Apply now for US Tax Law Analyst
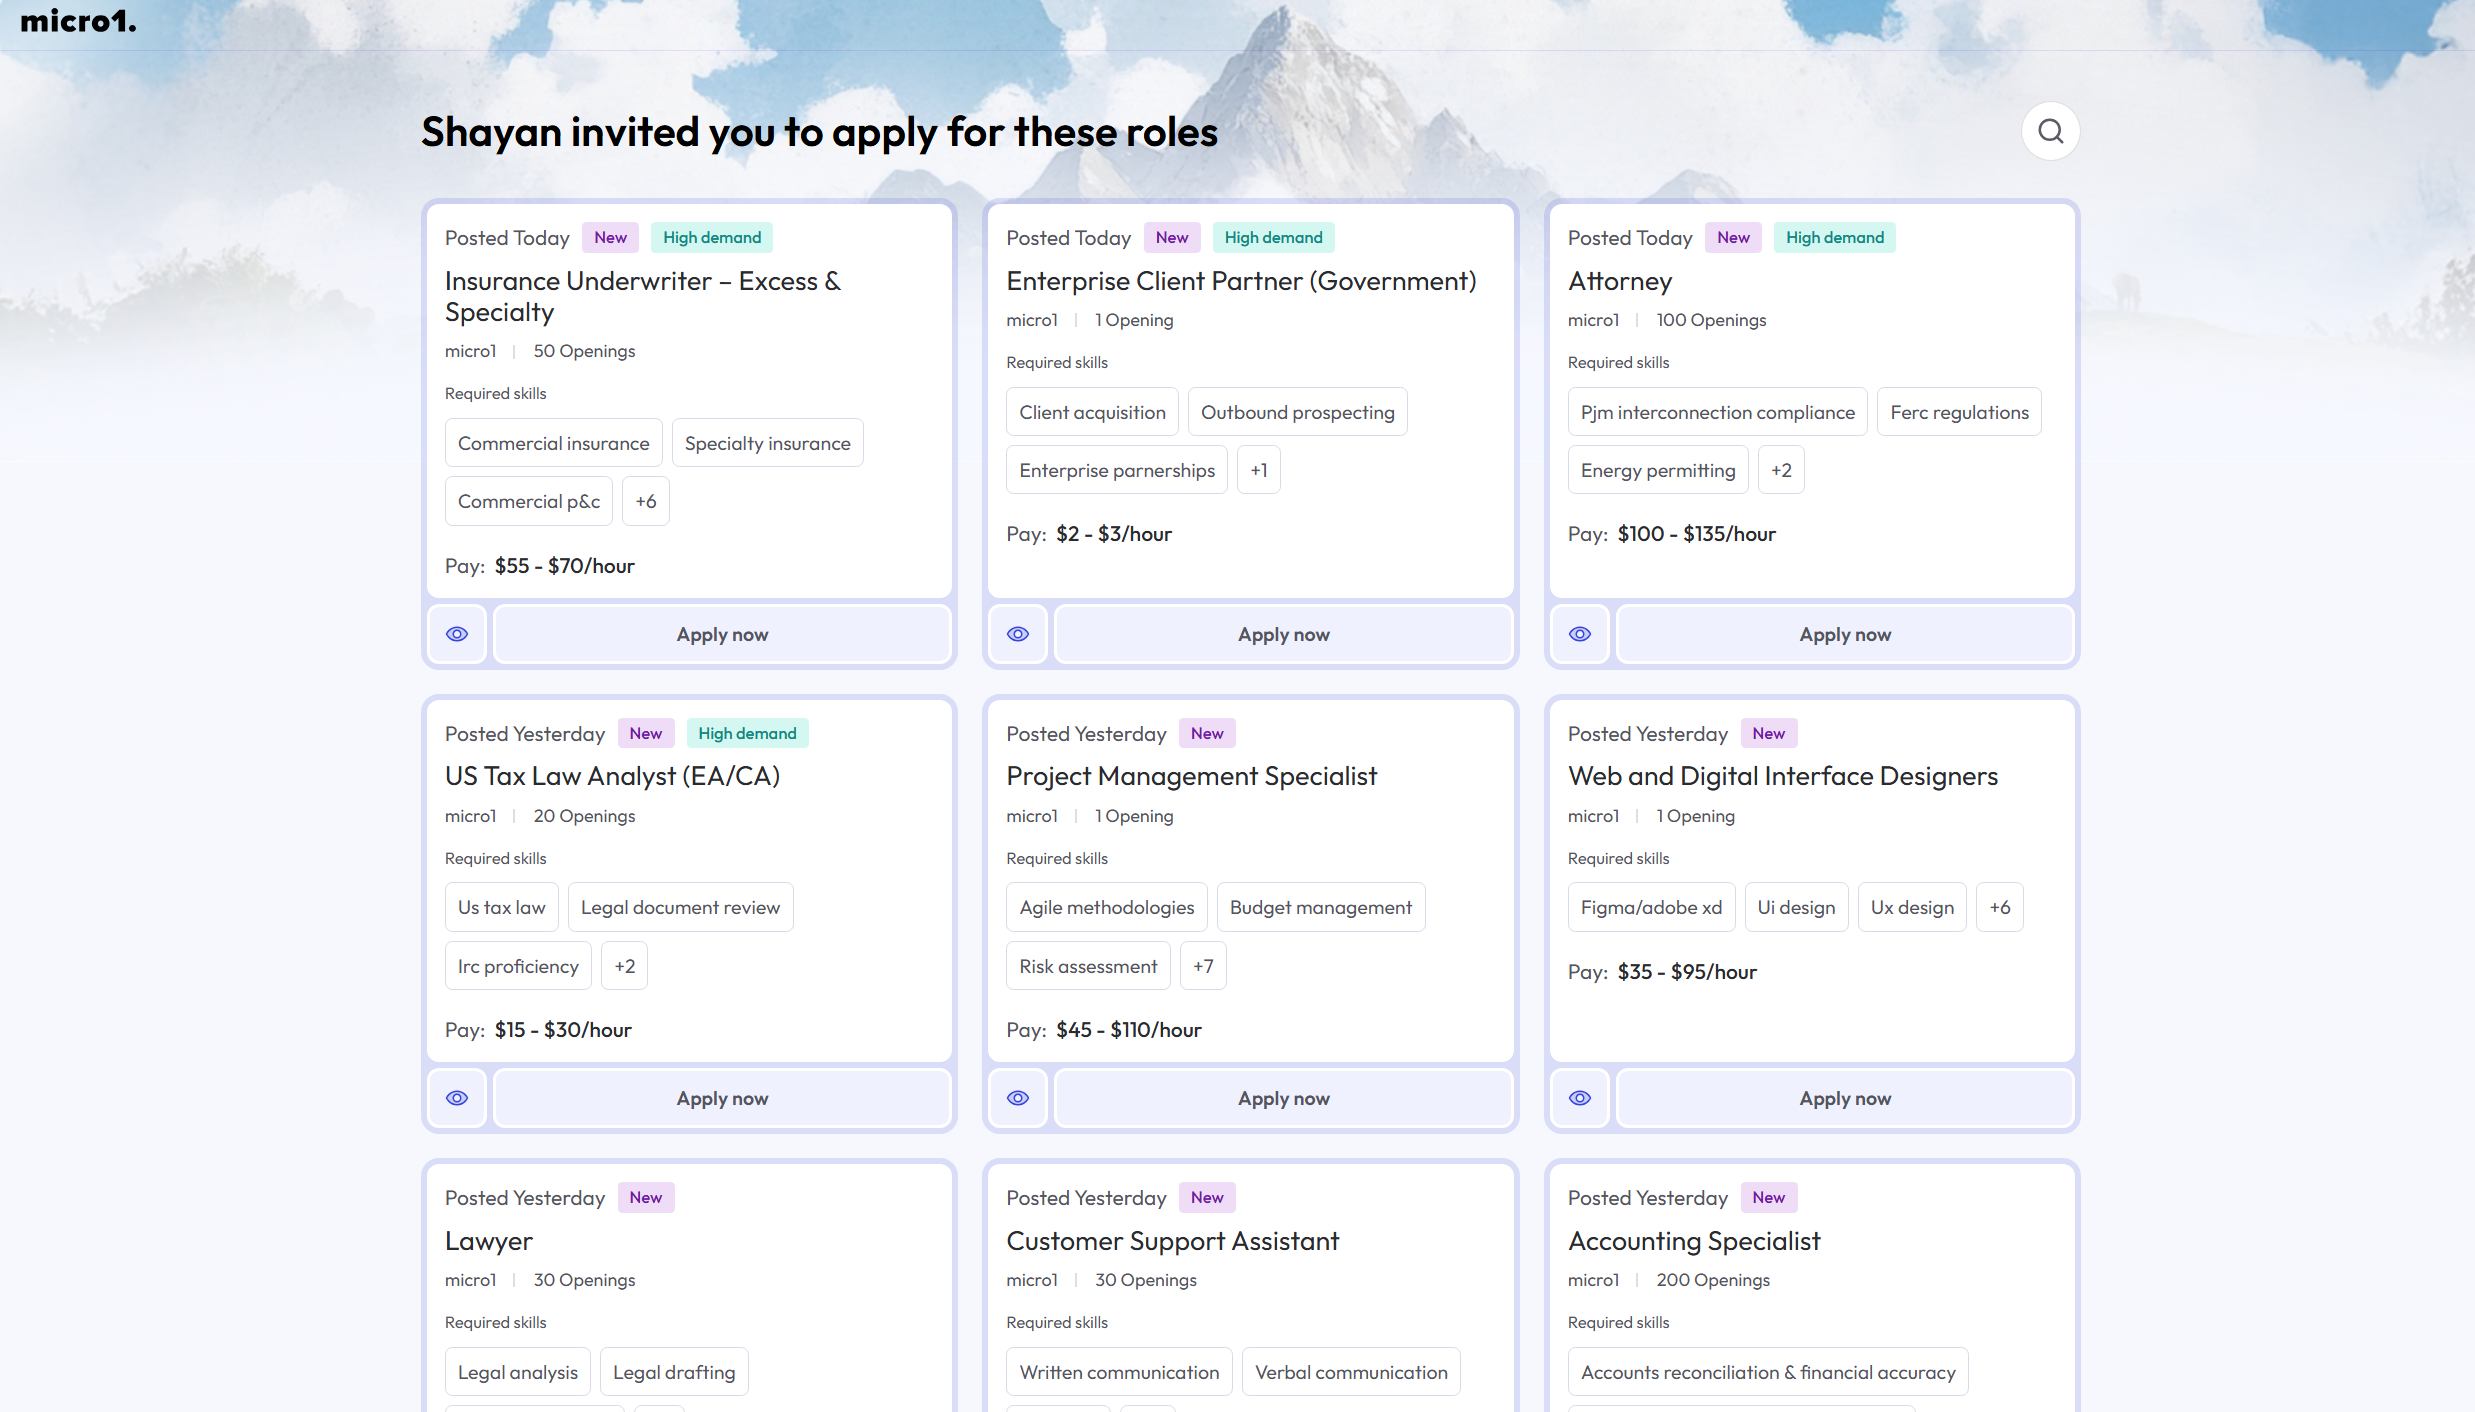Image resolution: width=2475 pixels, height=1412 pixels. pos(722,1098)
